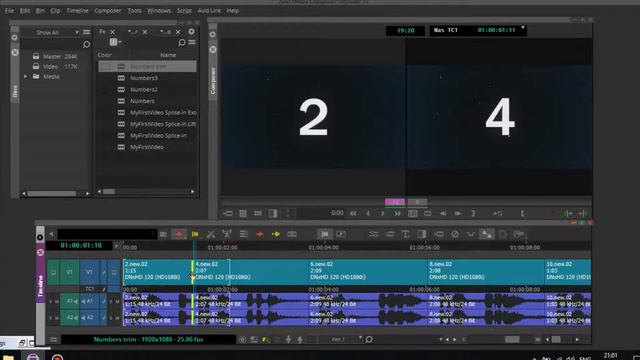Toggle the A2 source track selector
The height and width of the screenshot is (360, 640).
pos(69,318)
